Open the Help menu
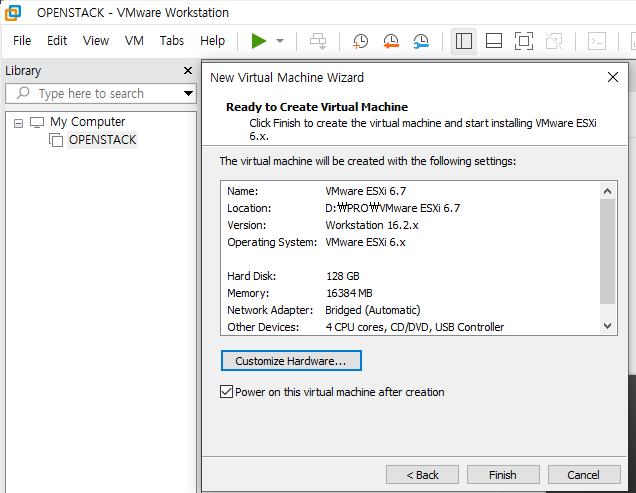 [212, 41]
